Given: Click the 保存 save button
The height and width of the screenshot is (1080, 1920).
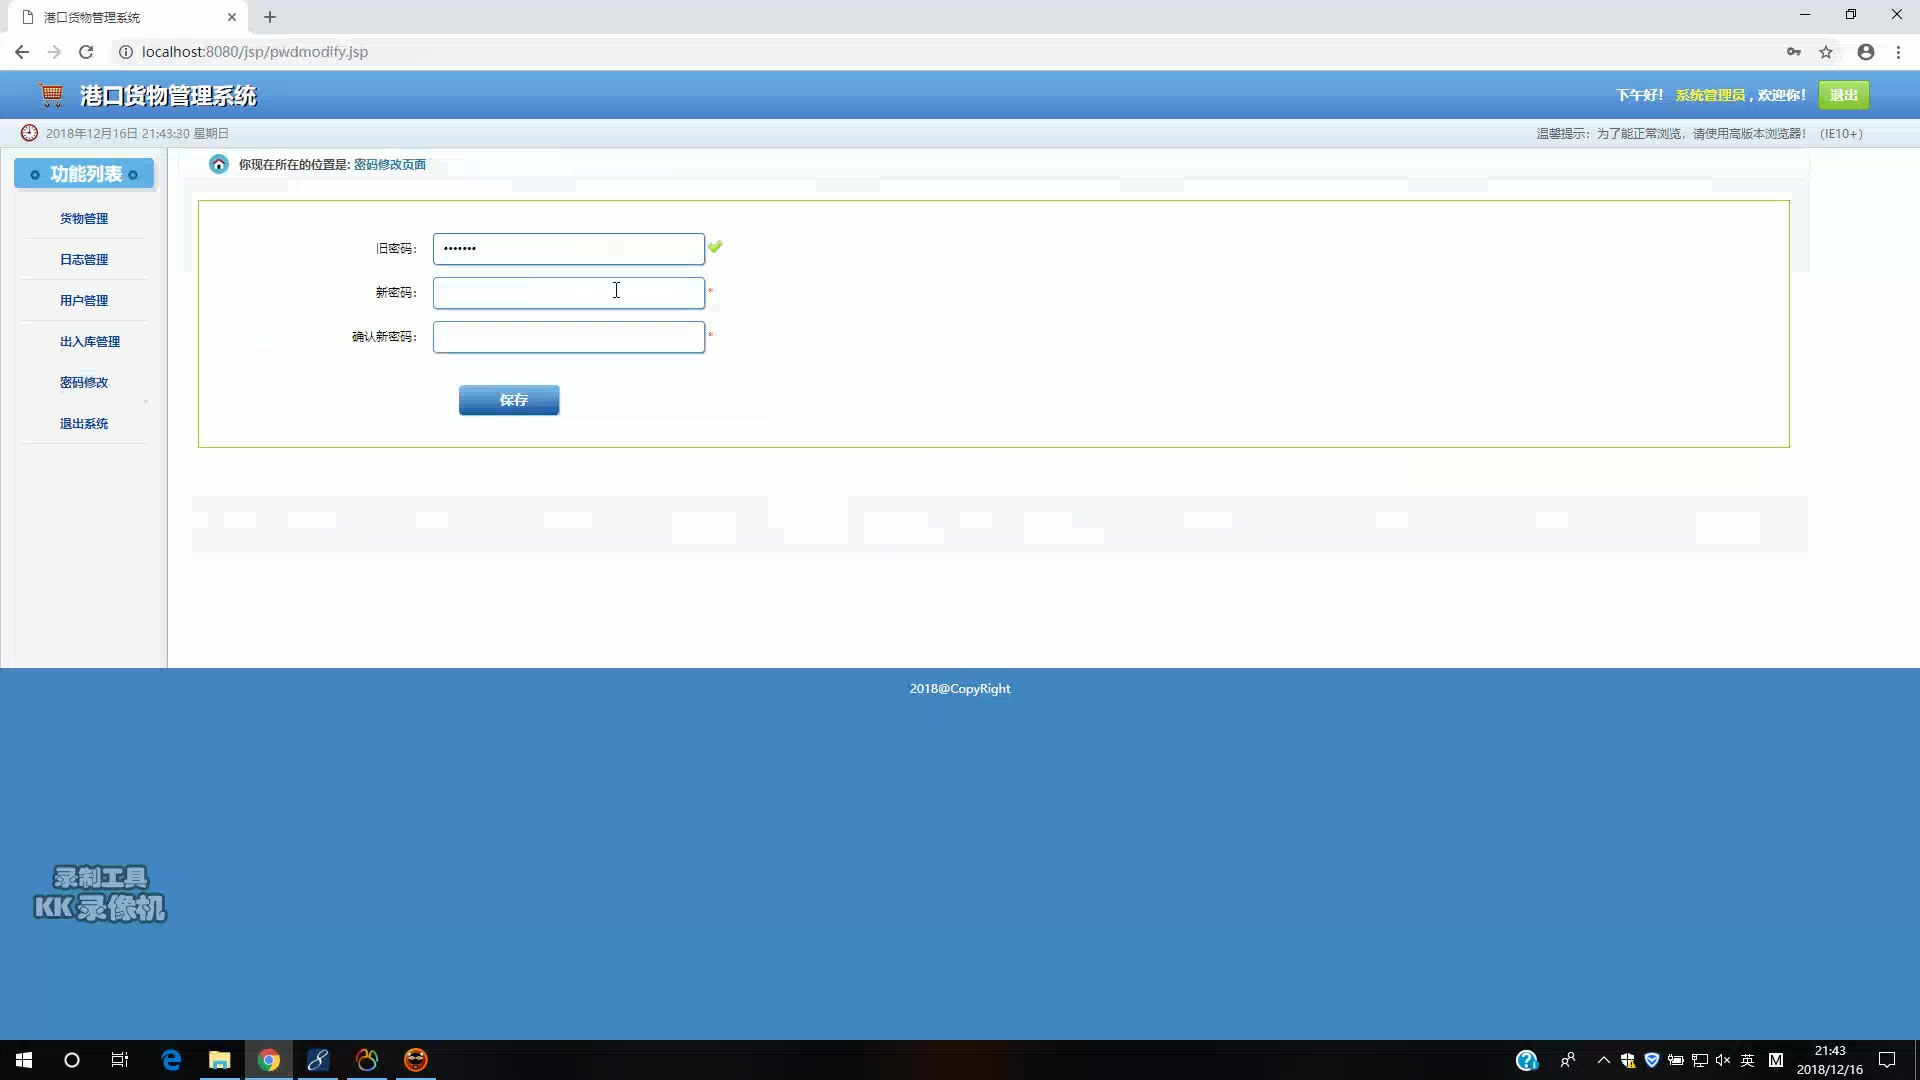Looking at the screenshot, I should 509,400.
